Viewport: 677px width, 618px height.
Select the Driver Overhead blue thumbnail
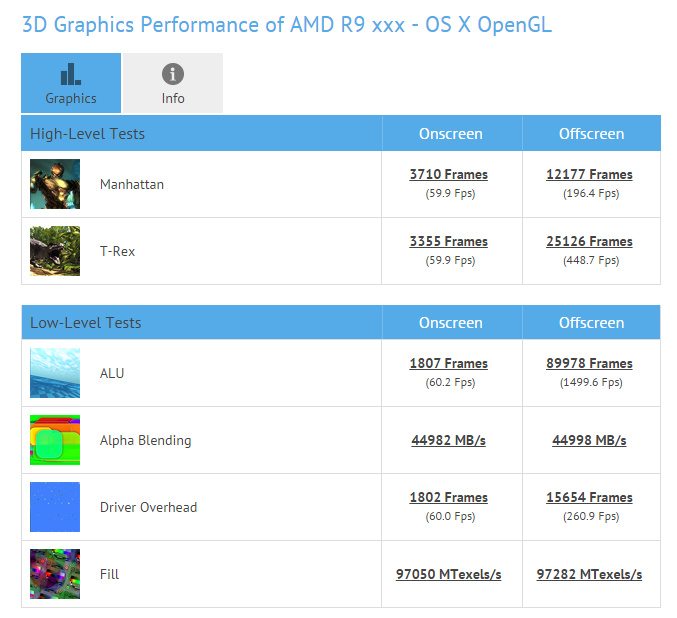55,507
